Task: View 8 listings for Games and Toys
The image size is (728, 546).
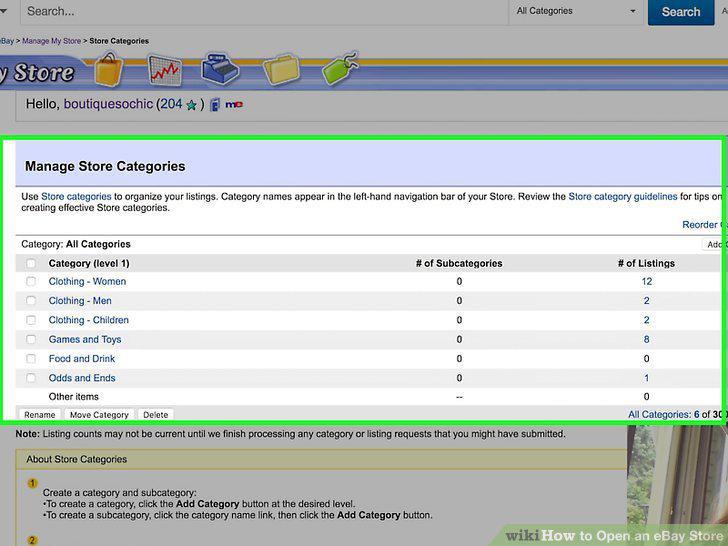Action: (646, 339)
